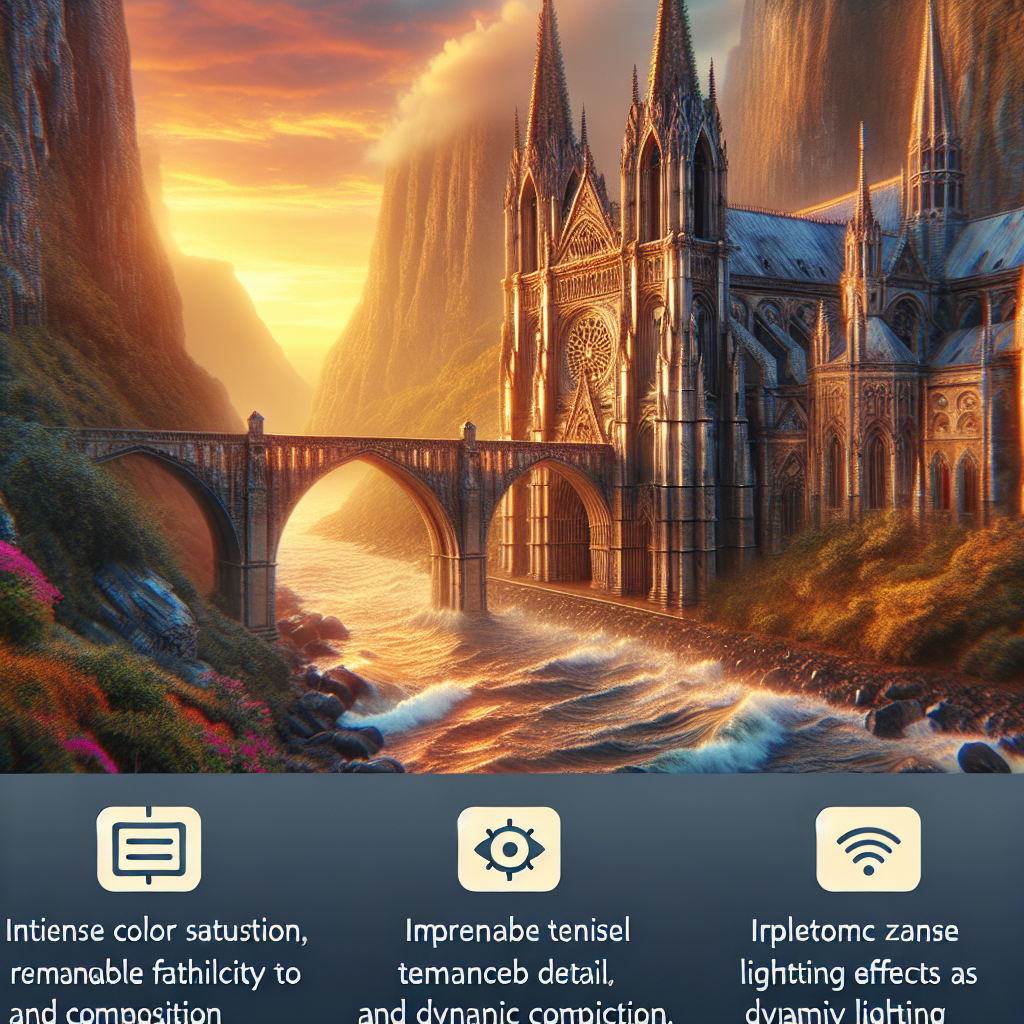Click the 'Intiense color satustion,' caption

(x=157, y=931)
